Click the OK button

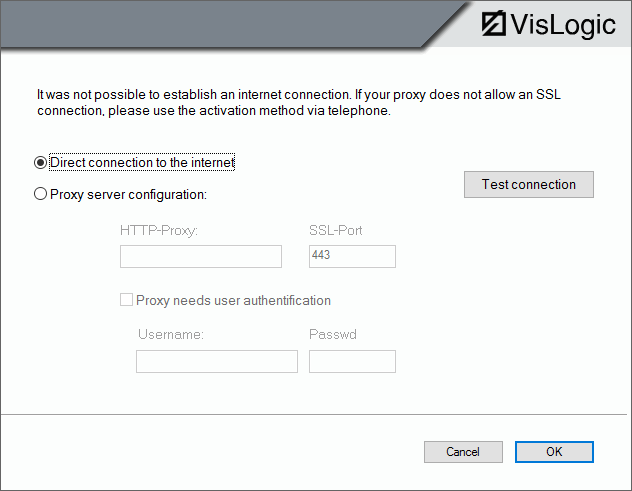coord(554,452)
